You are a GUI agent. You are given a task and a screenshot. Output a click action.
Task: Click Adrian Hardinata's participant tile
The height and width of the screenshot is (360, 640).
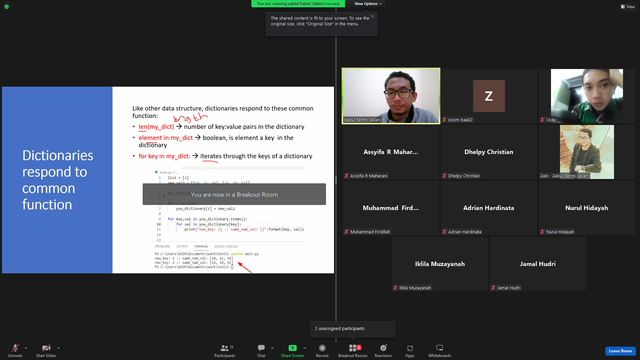point(489,208)
